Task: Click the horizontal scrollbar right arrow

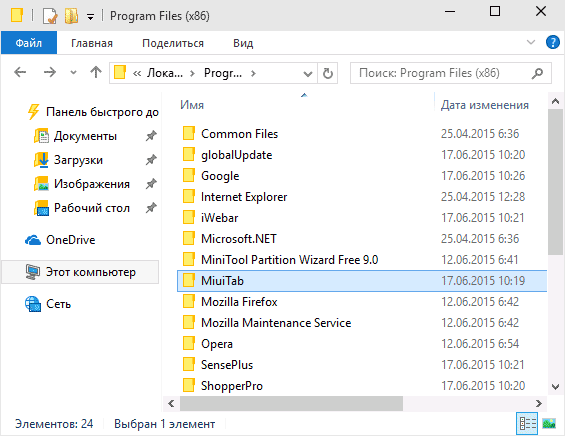Action: point(539,403)
